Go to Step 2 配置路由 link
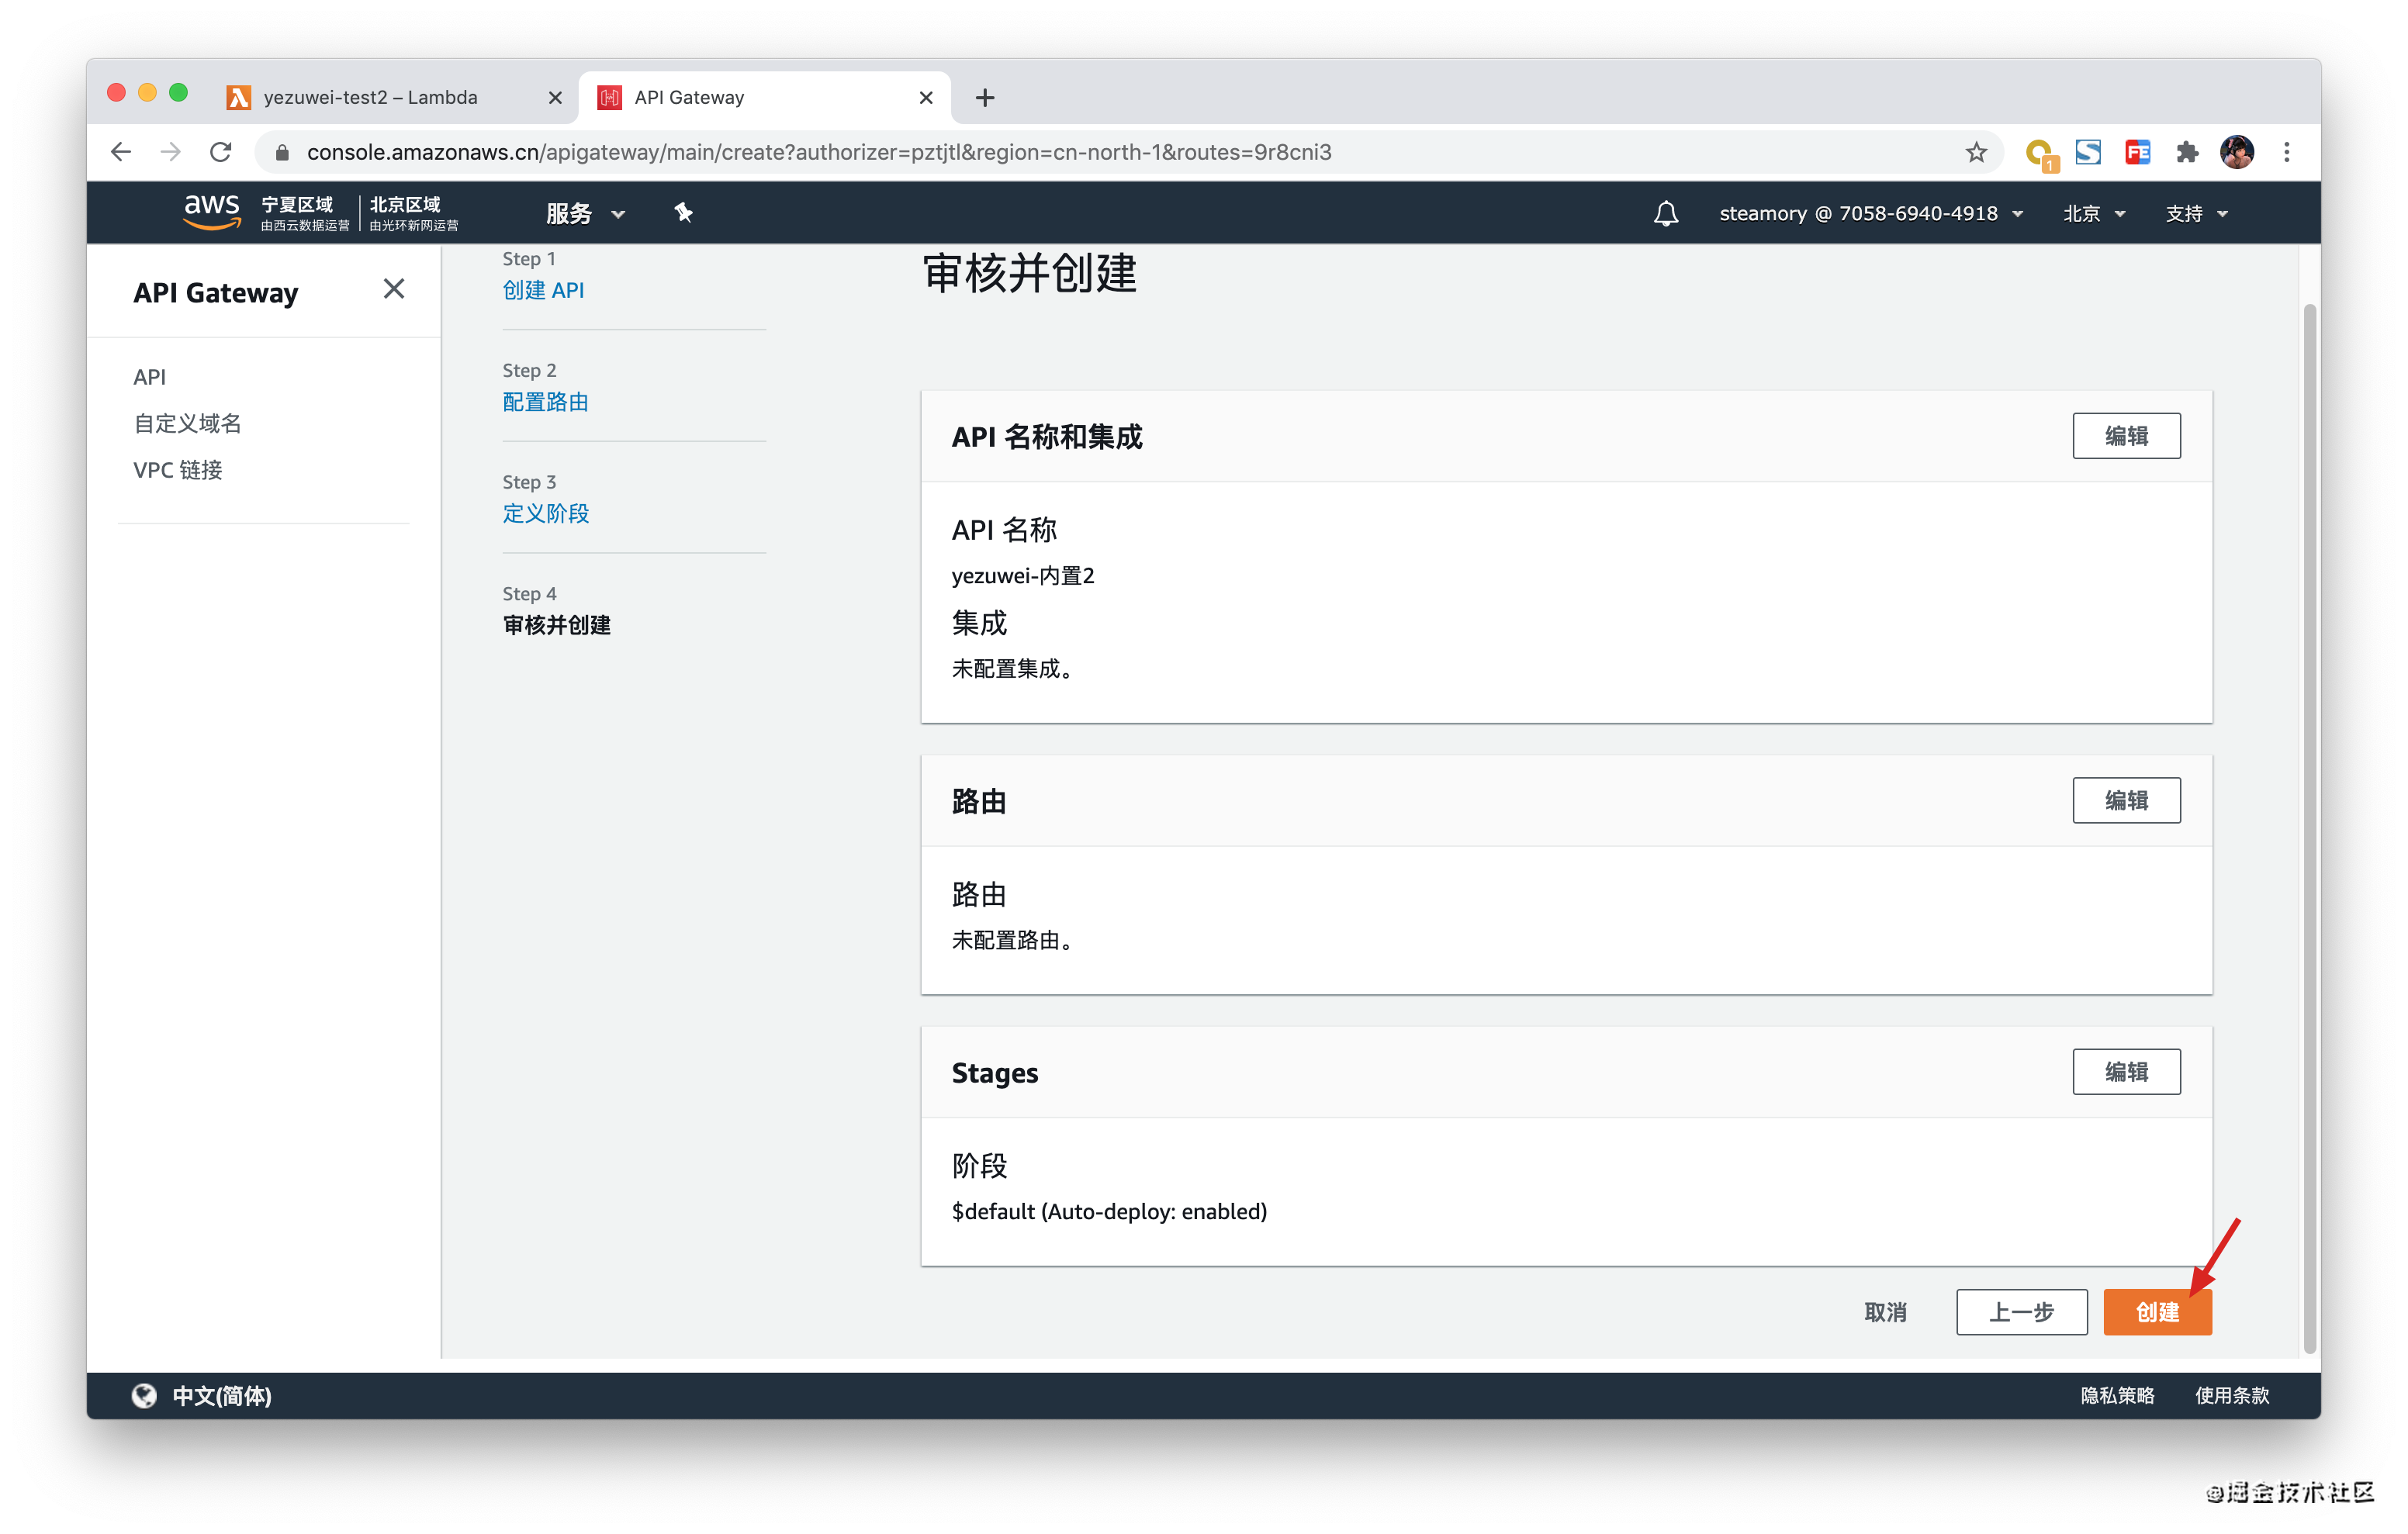Image resolution: width=2408 pixels, height=1534 pixels. (545, 401)
